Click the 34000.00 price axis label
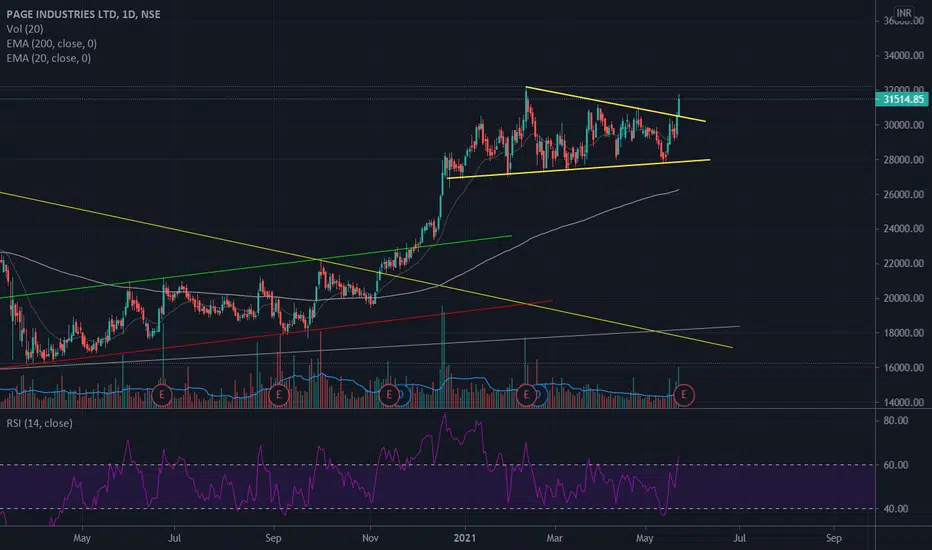 903,56
